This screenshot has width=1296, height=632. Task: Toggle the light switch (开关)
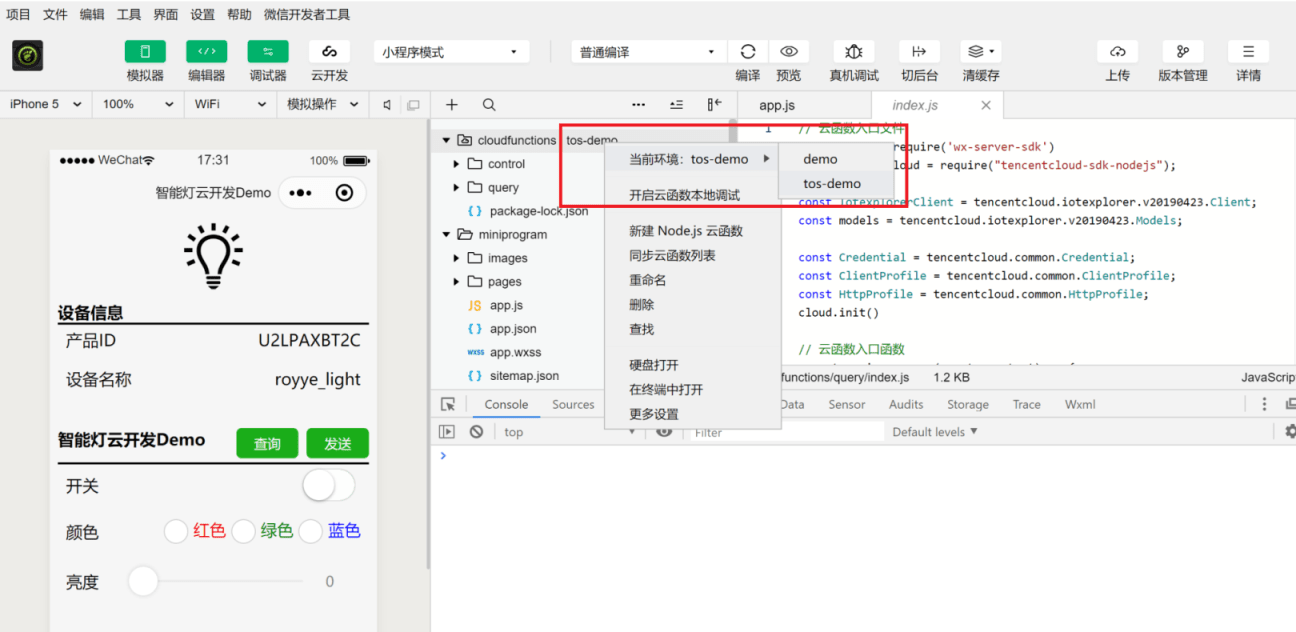tap(329, 486)
